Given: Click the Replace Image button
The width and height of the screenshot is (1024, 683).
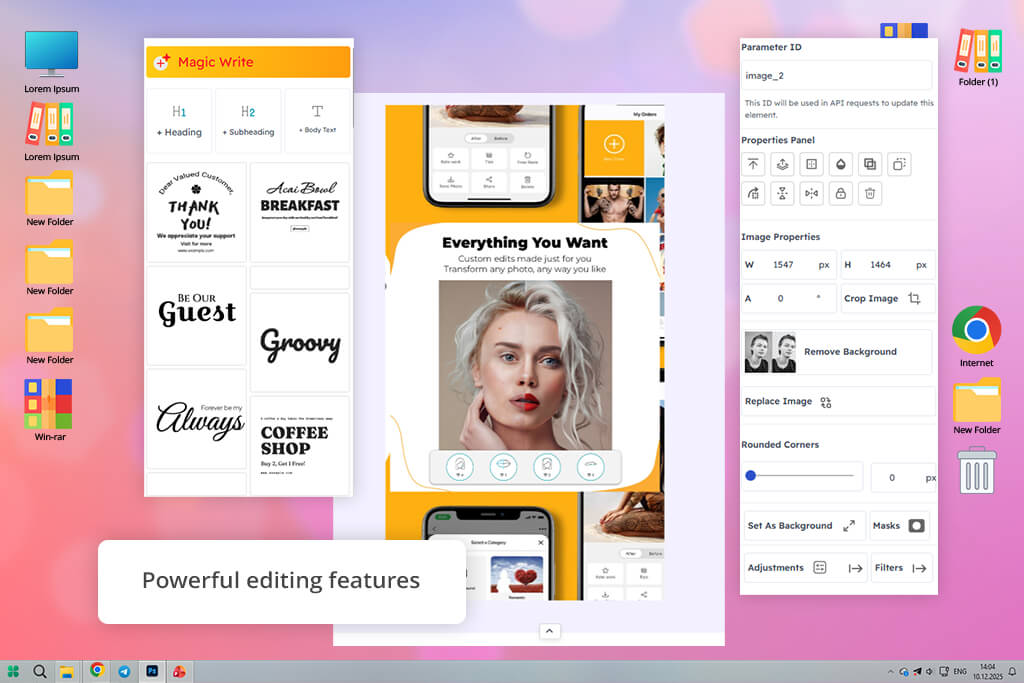Looking at the screenshot, I should (838, 402).
